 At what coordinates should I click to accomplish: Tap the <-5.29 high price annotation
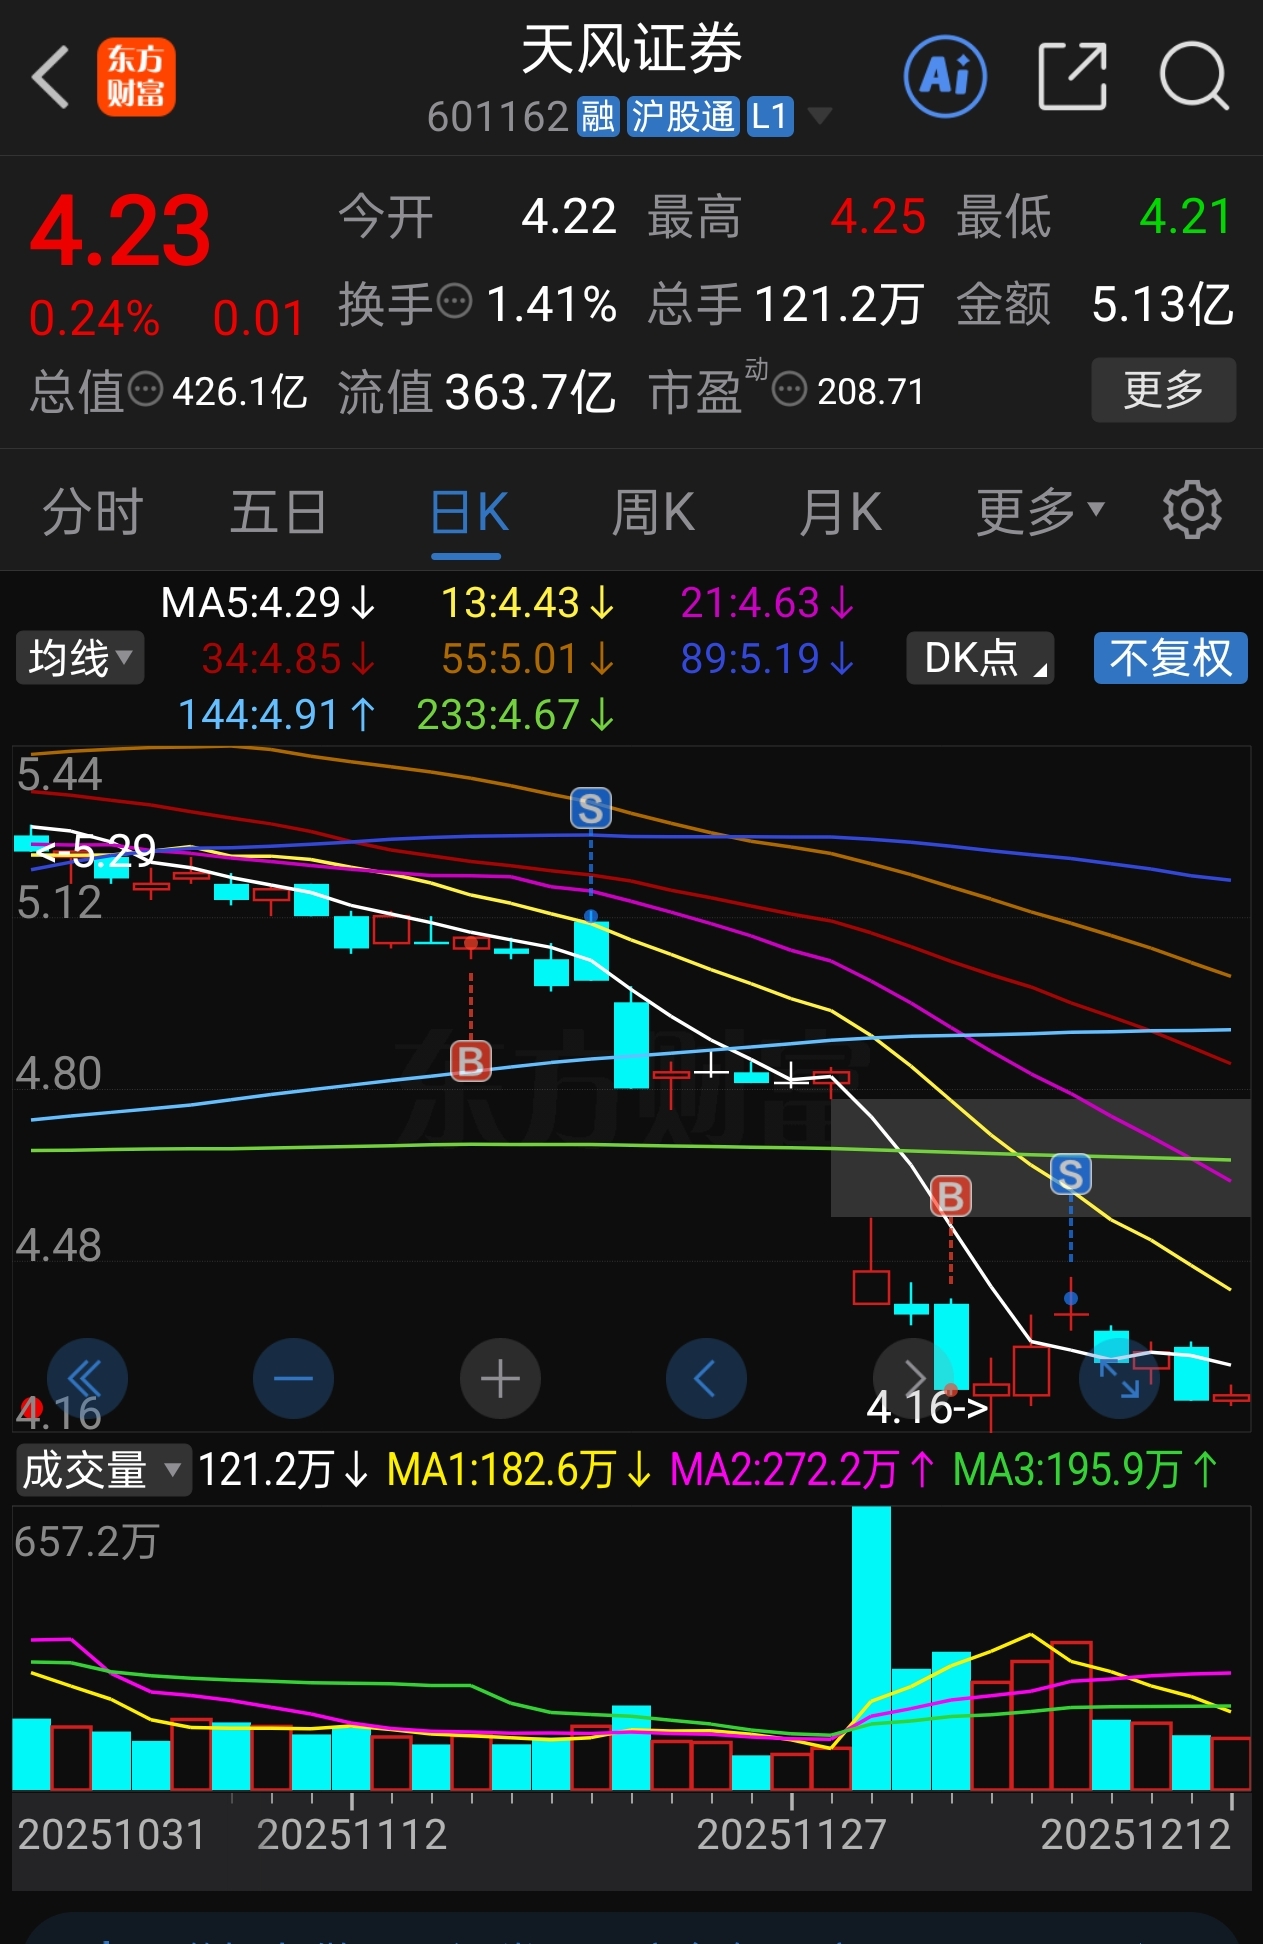point(94,851)
